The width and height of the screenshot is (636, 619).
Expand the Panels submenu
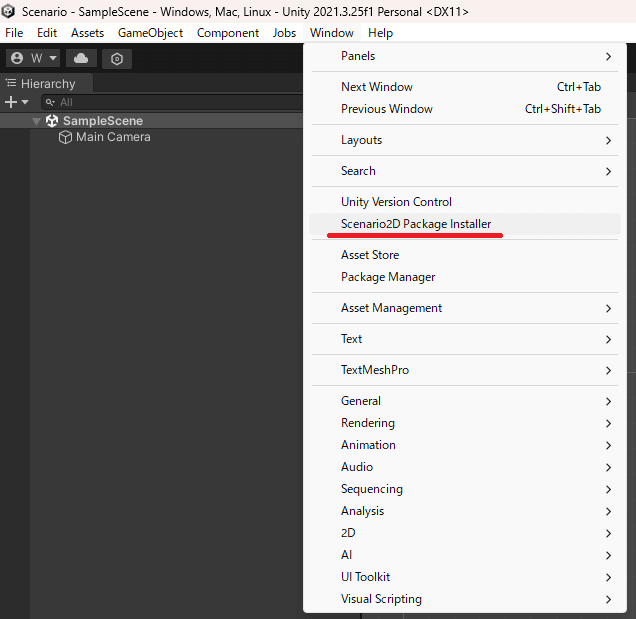pos(465,56)
